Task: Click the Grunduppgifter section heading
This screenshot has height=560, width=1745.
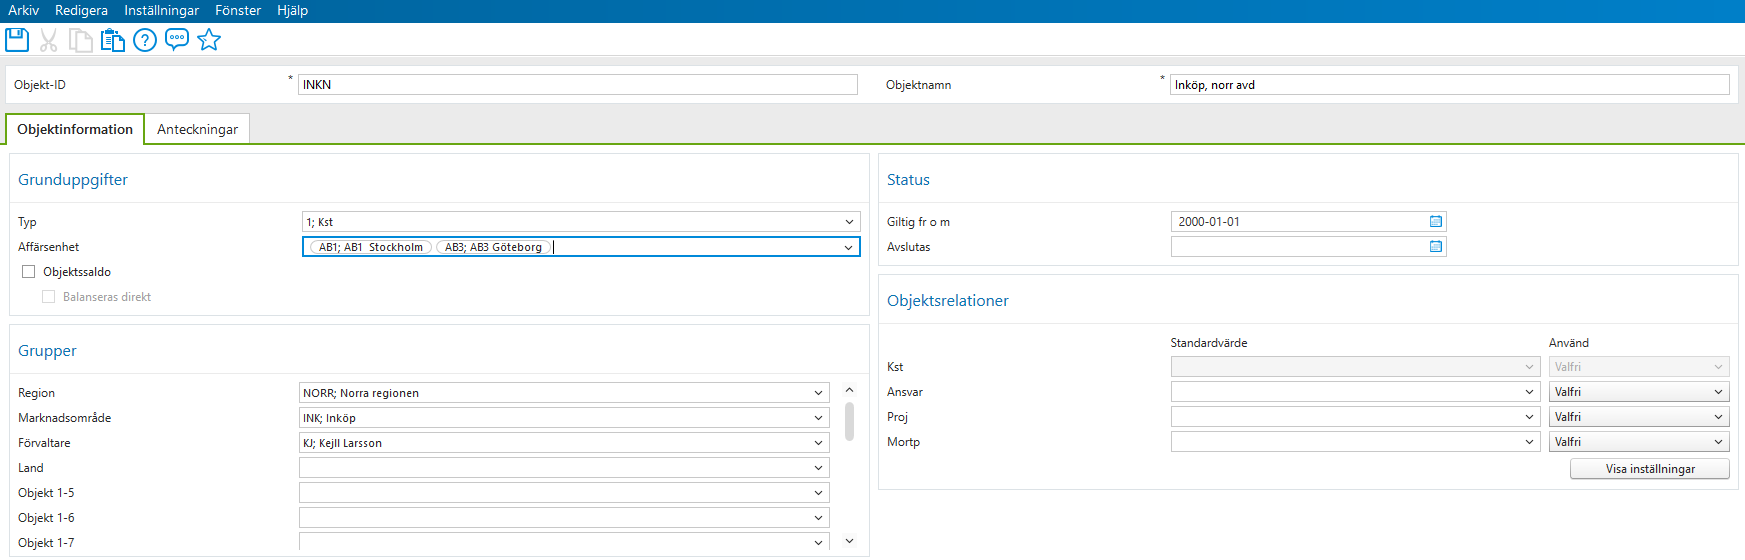Action: coord(73,180)
